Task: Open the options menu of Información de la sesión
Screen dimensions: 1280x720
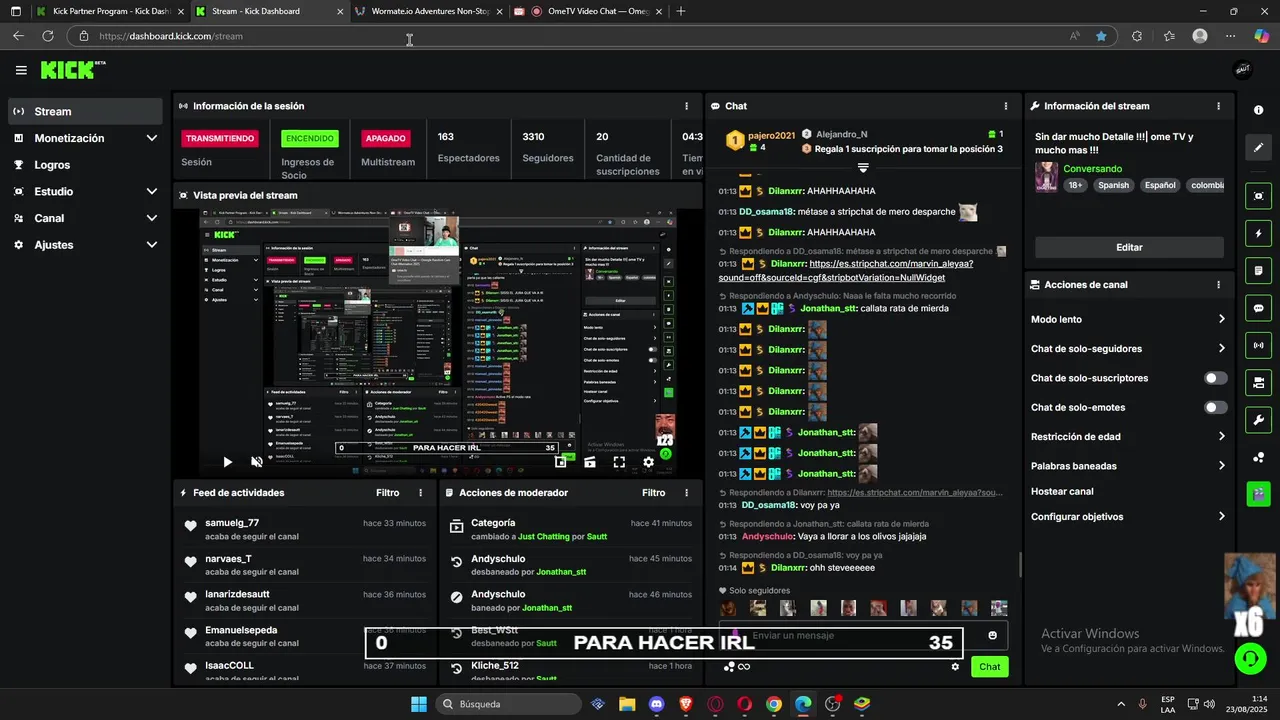Action: [686, 106]
